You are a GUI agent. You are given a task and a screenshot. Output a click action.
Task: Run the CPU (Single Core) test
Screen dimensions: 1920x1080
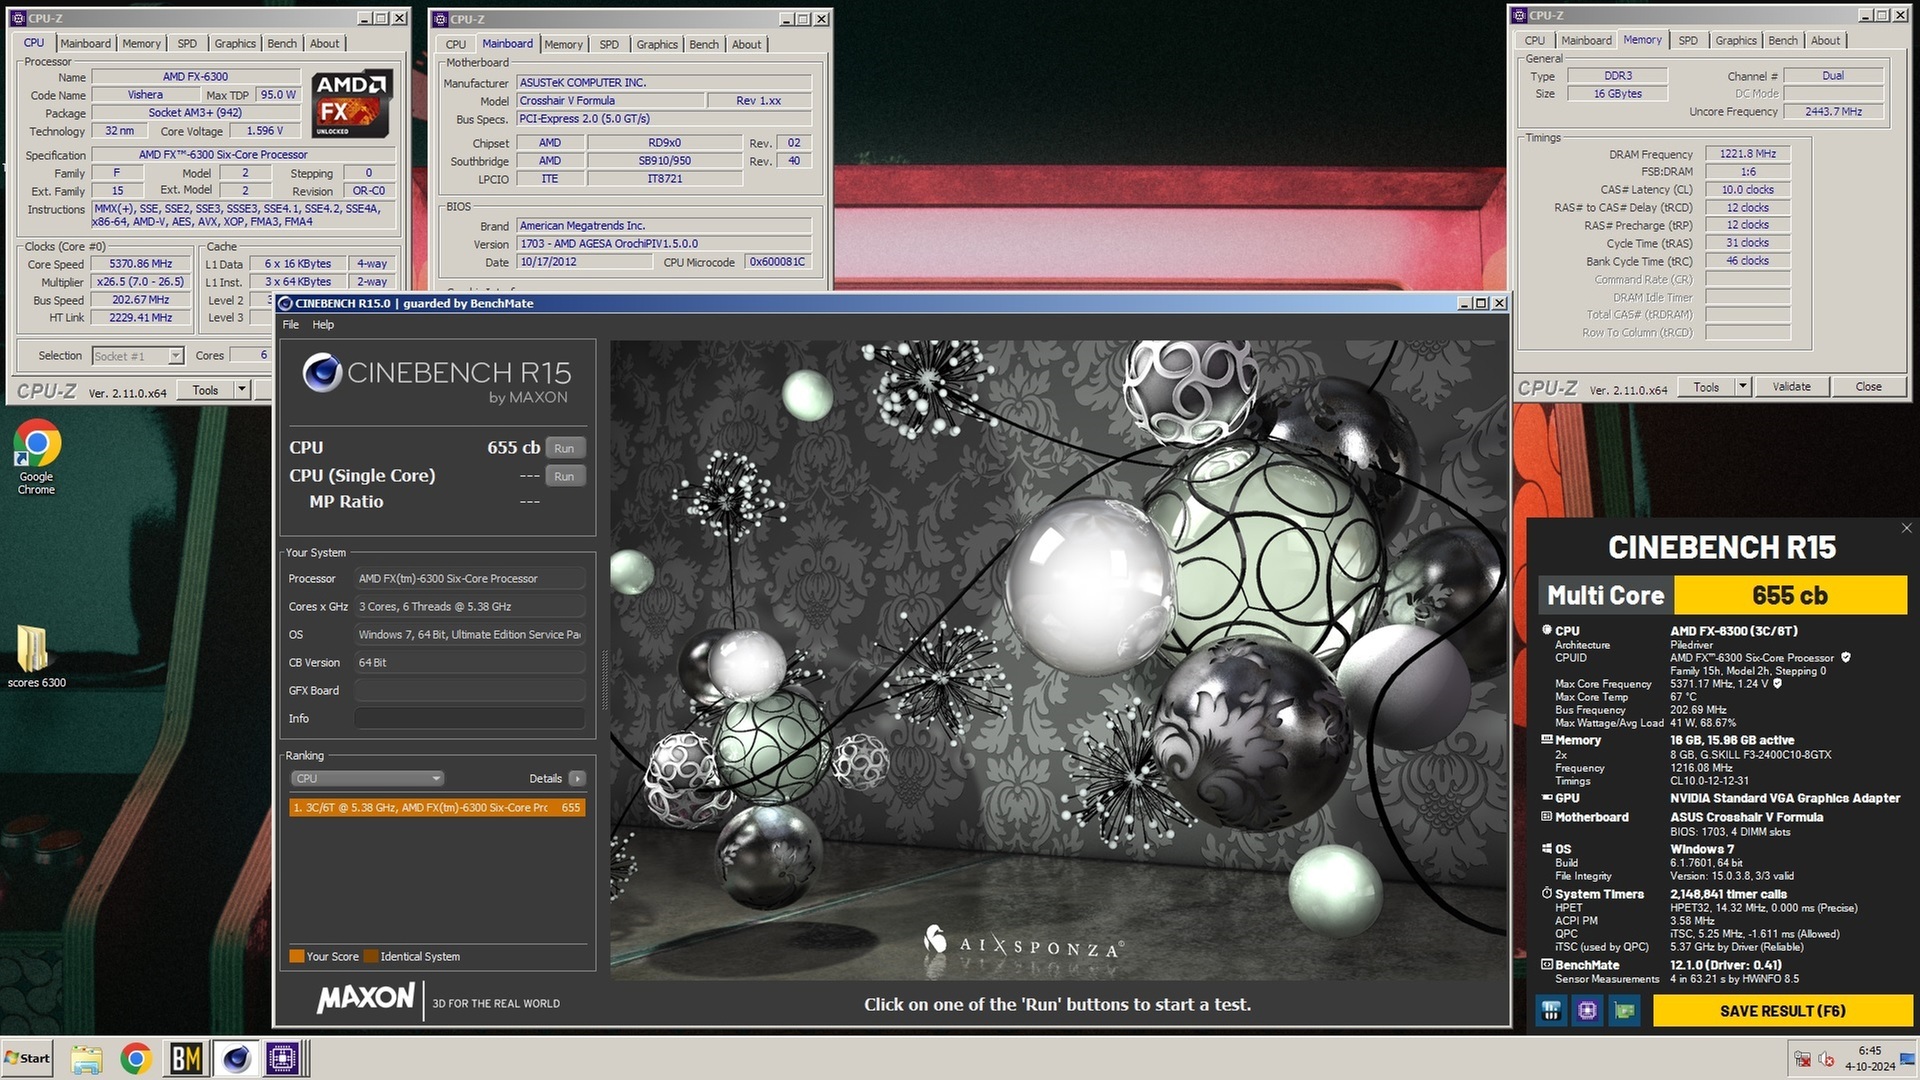564,476
